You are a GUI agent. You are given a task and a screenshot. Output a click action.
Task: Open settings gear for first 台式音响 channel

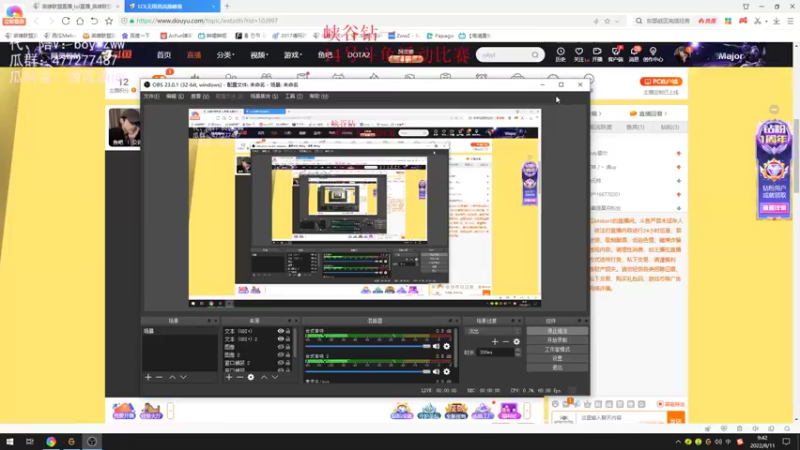446,346
